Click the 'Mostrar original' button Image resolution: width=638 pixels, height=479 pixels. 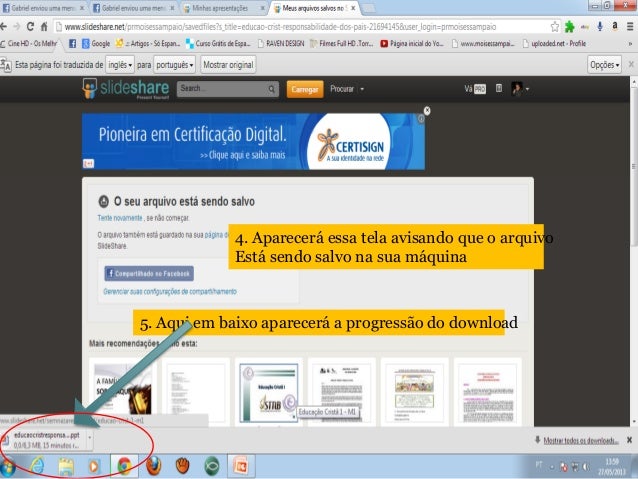(228, 65)
